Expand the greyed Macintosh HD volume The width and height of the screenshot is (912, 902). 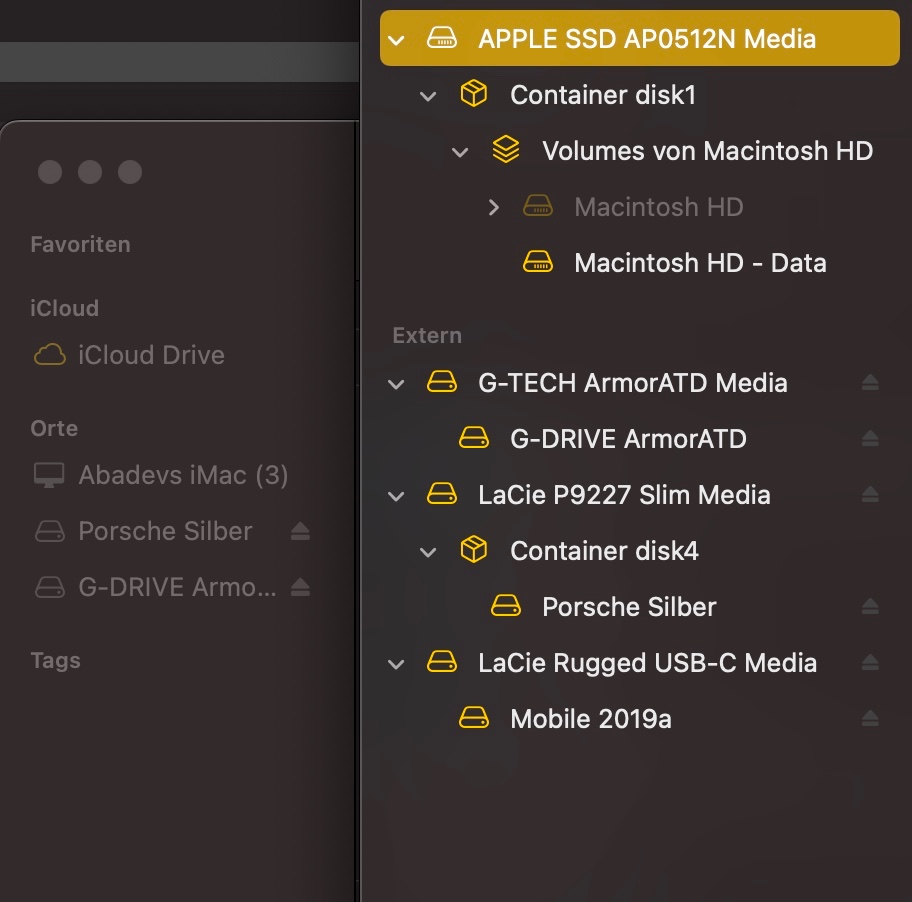tap(493, 207)
